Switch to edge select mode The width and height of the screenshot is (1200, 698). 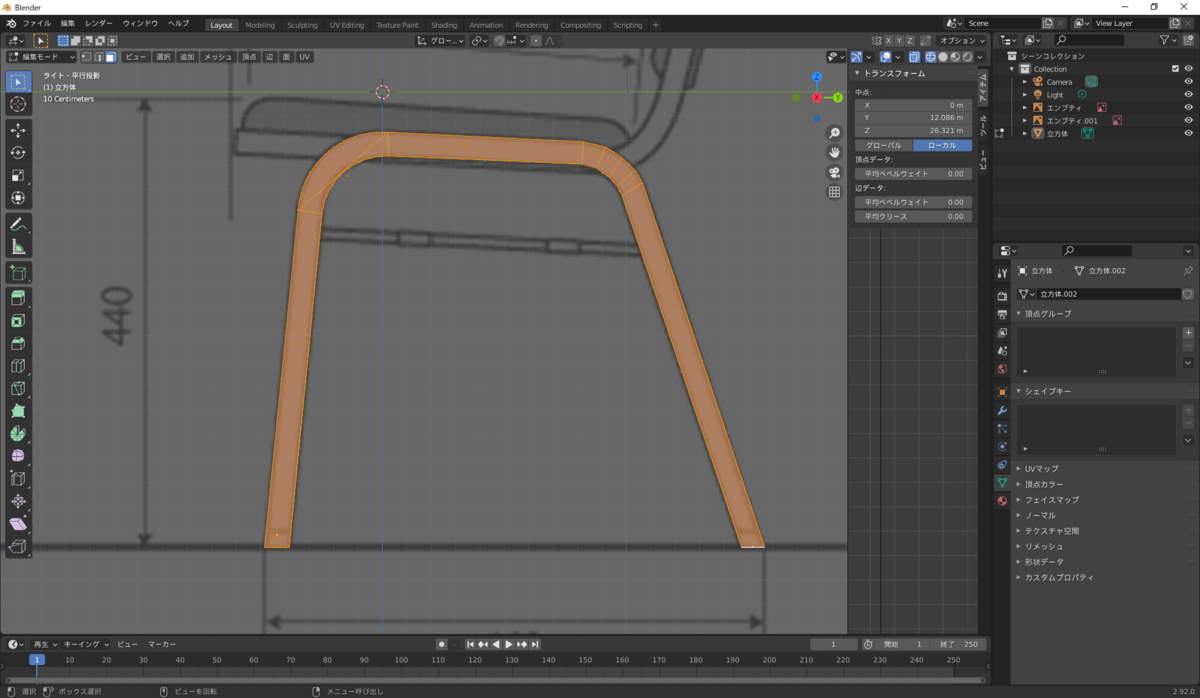(x=98, y=57)
